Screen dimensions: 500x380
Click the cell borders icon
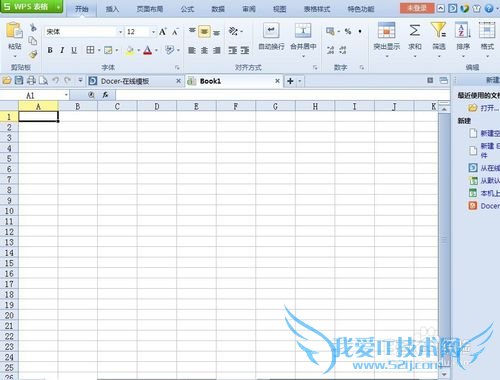coord(90,50)
